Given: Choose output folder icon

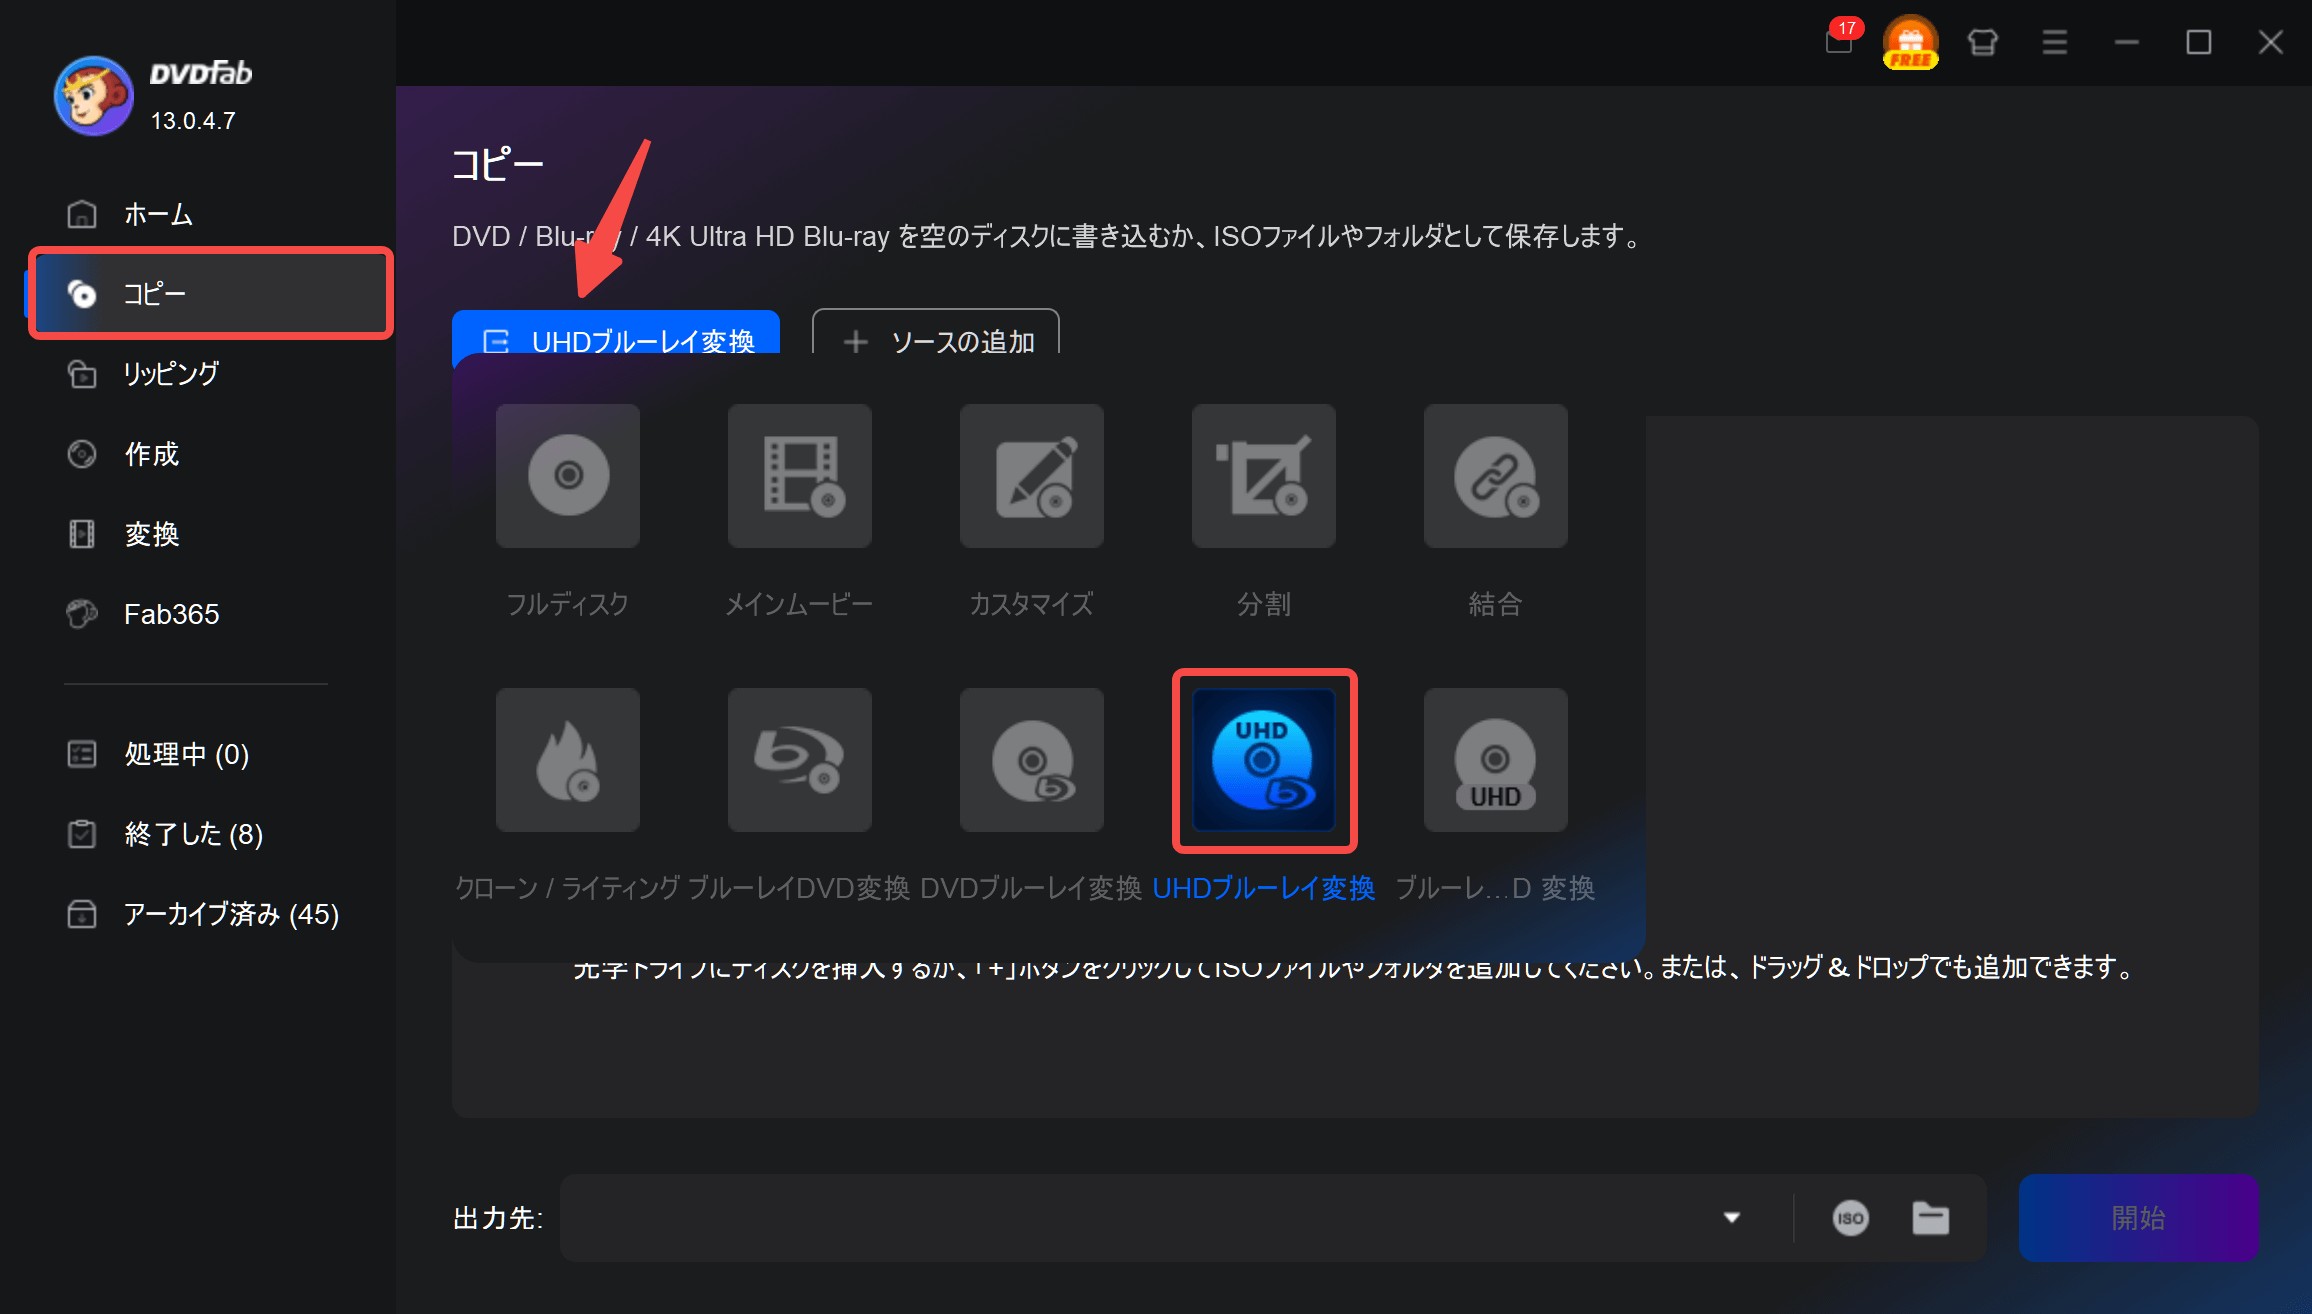Looking at the screenshot, I should pos(1930,1218).
